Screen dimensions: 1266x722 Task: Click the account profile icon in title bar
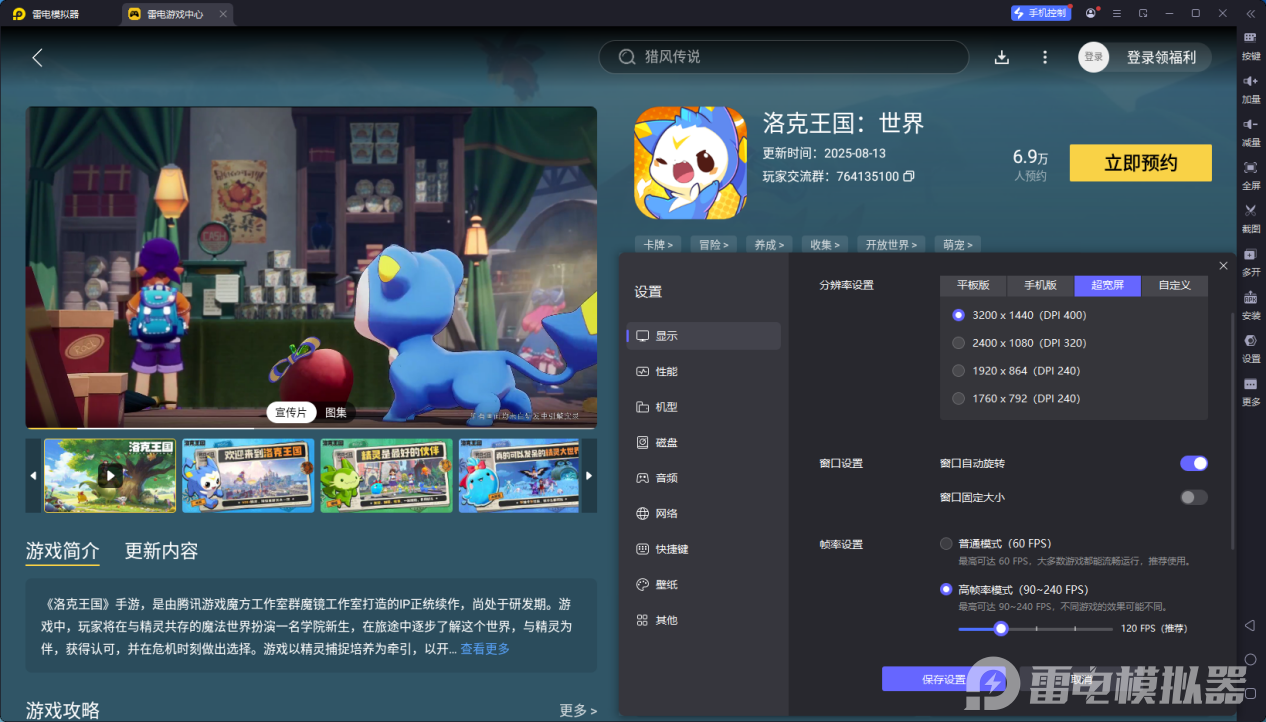click(1090, 13)
